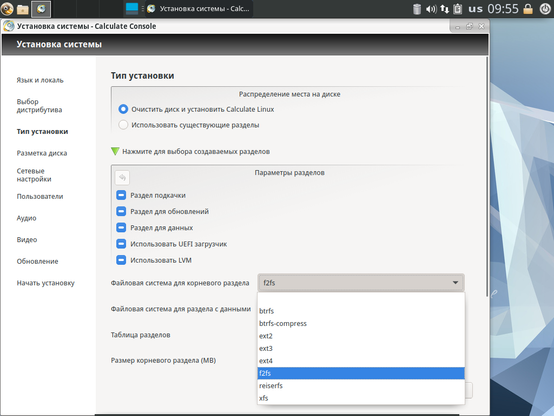Choose ext3 from the filesystem list
This screenshot has height=416, width=554.
pyautogui.click(x=361, y=348)
